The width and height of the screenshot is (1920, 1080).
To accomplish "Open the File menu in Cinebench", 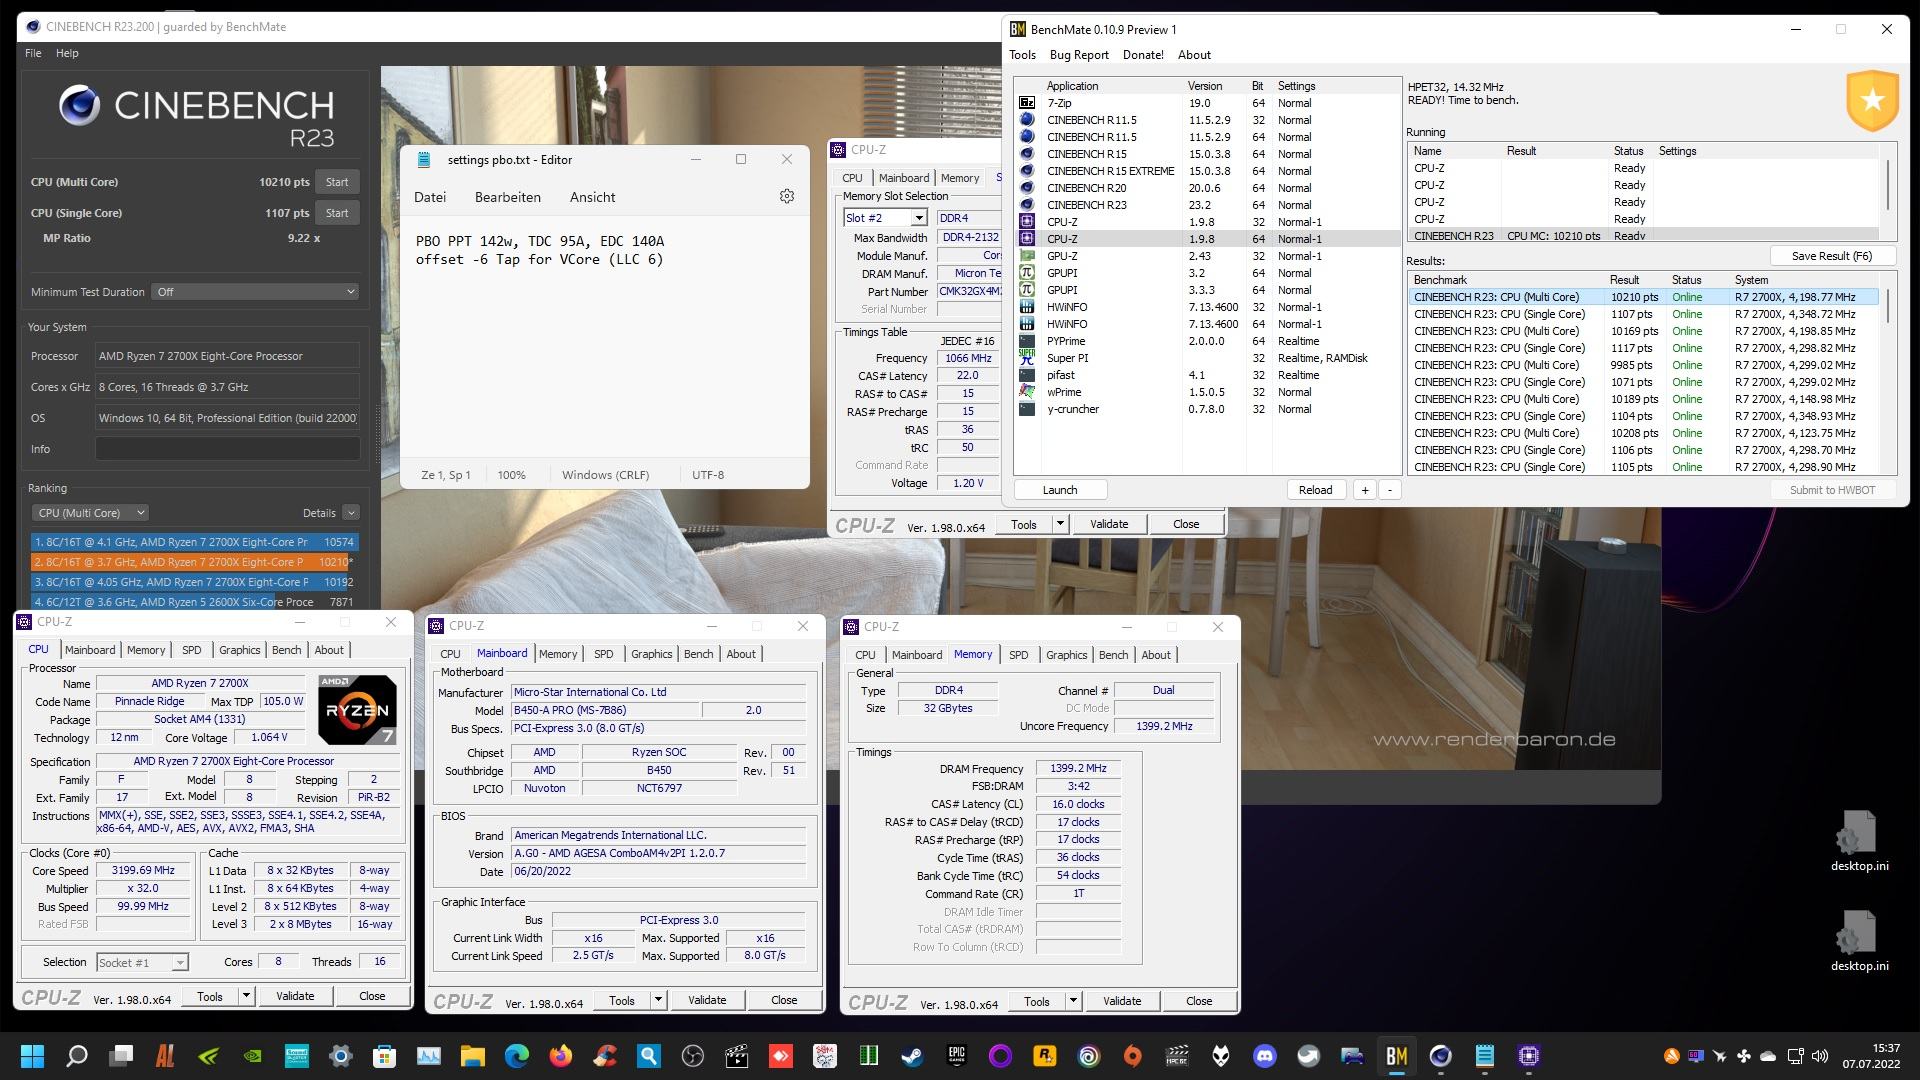I will pos(33,53).
